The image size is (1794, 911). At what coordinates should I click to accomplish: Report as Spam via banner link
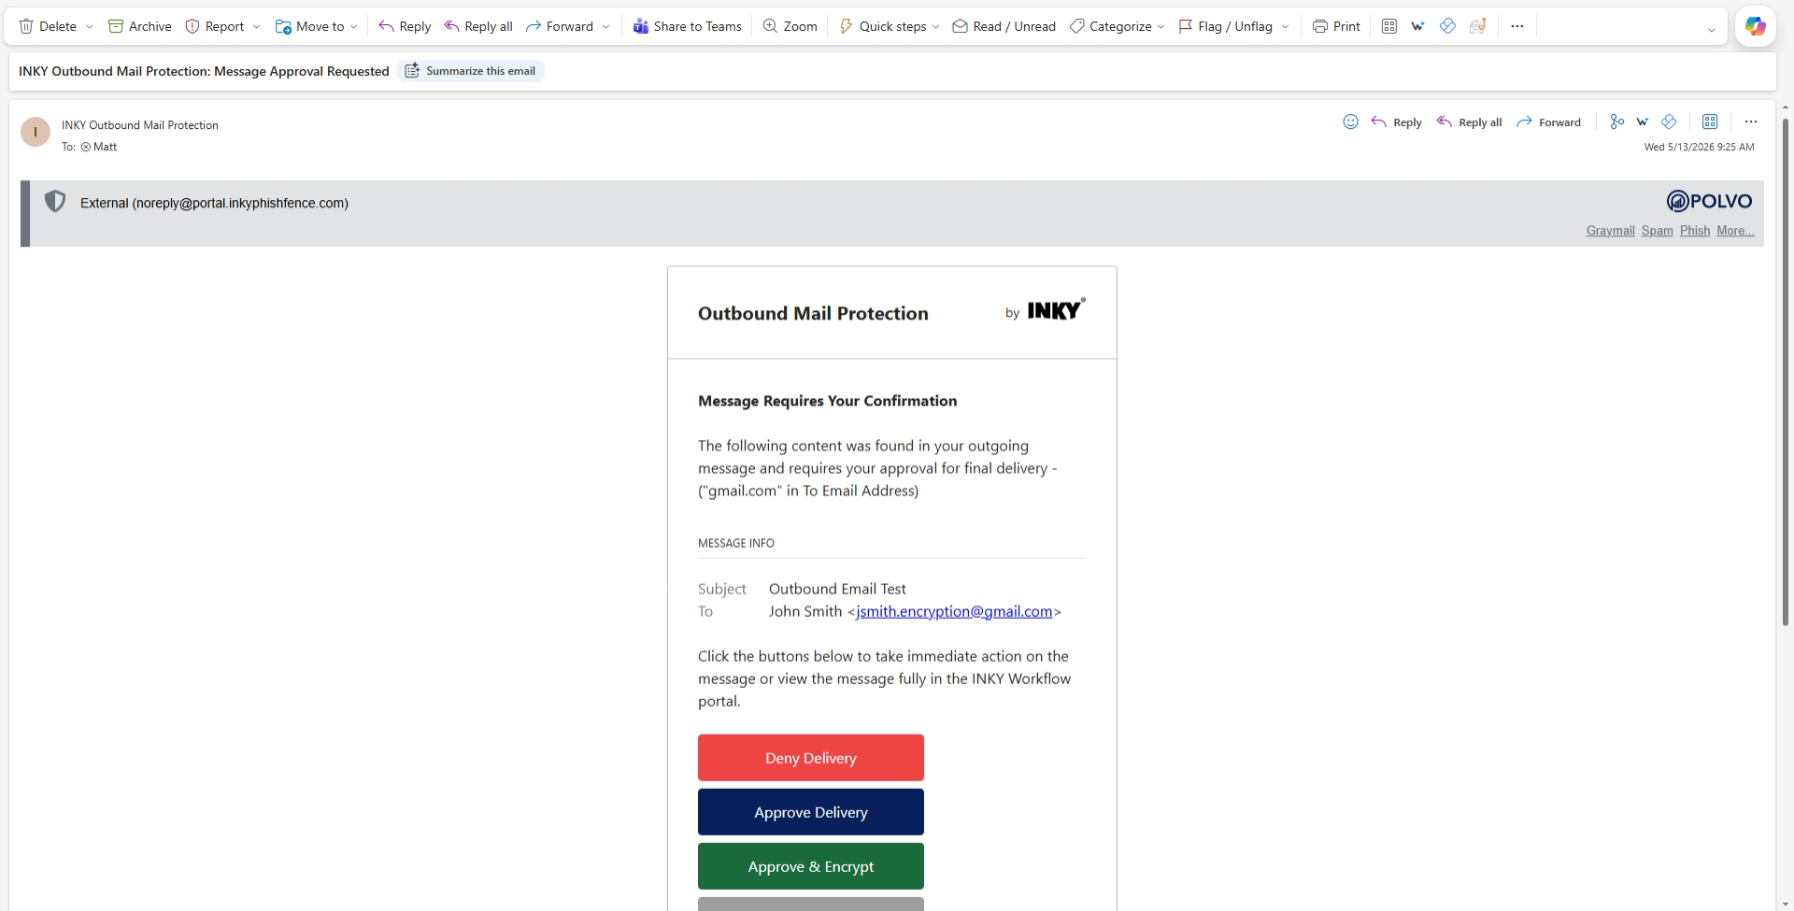1657,231
